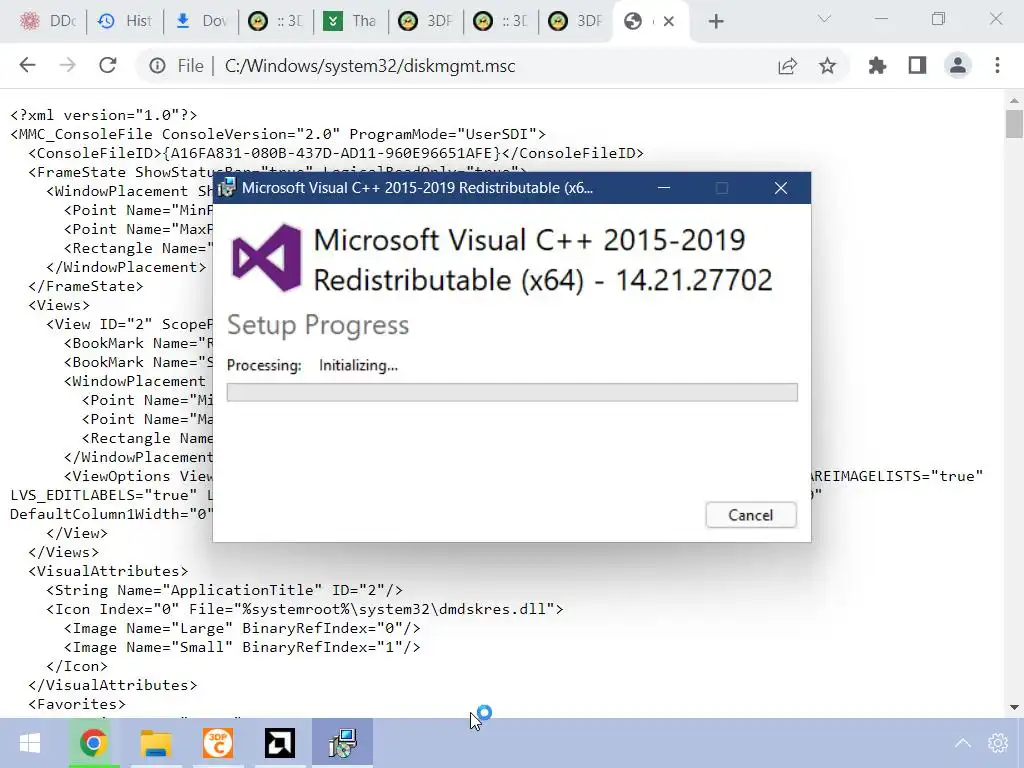Click the setup progress bar
This screenshot has height=768, width=1024.
pos(512,392)
